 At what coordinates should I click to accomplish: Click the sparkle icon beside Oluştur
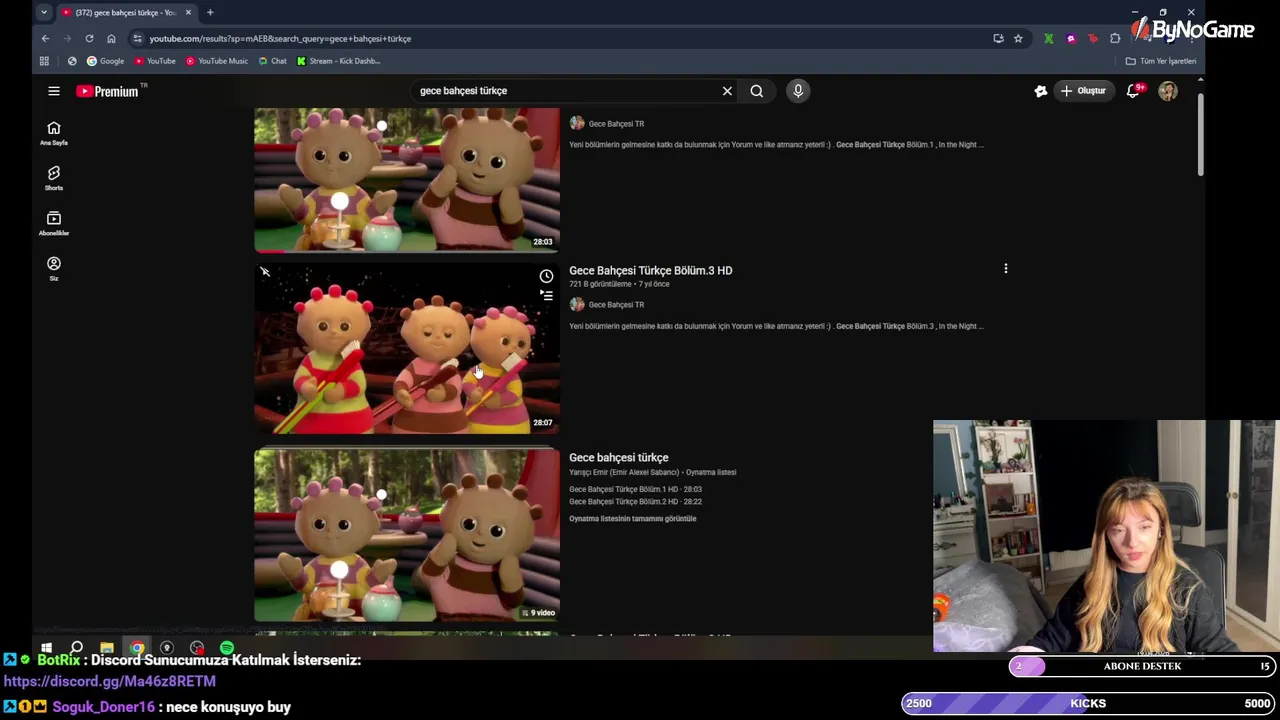point(1041,91)
